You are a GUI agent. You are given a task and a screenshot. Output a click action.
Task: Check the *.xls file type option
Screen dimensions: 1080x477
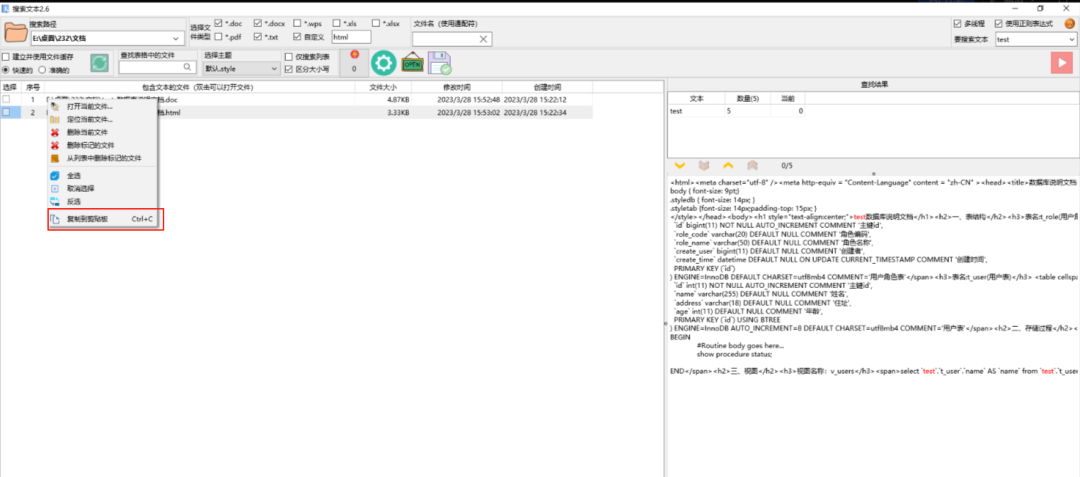336,23
